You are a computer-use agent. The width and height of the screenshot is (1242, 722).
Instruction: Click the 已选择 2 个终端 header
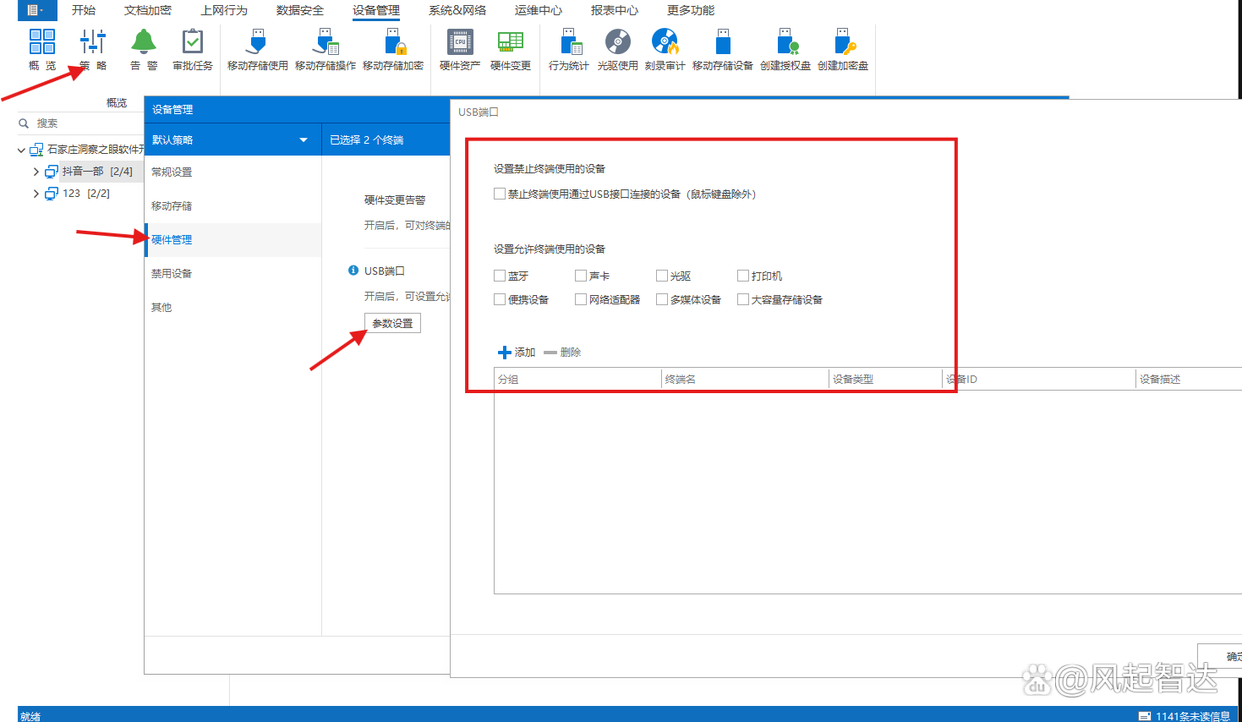pyautogui.click(x=367, y=140)
